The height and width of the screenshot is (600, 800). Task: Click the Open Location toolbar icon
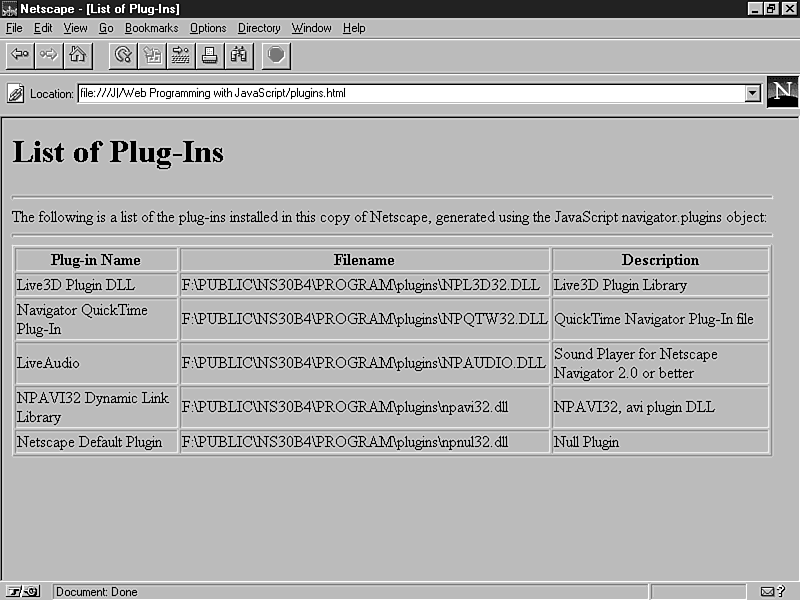tap(181, 55)
